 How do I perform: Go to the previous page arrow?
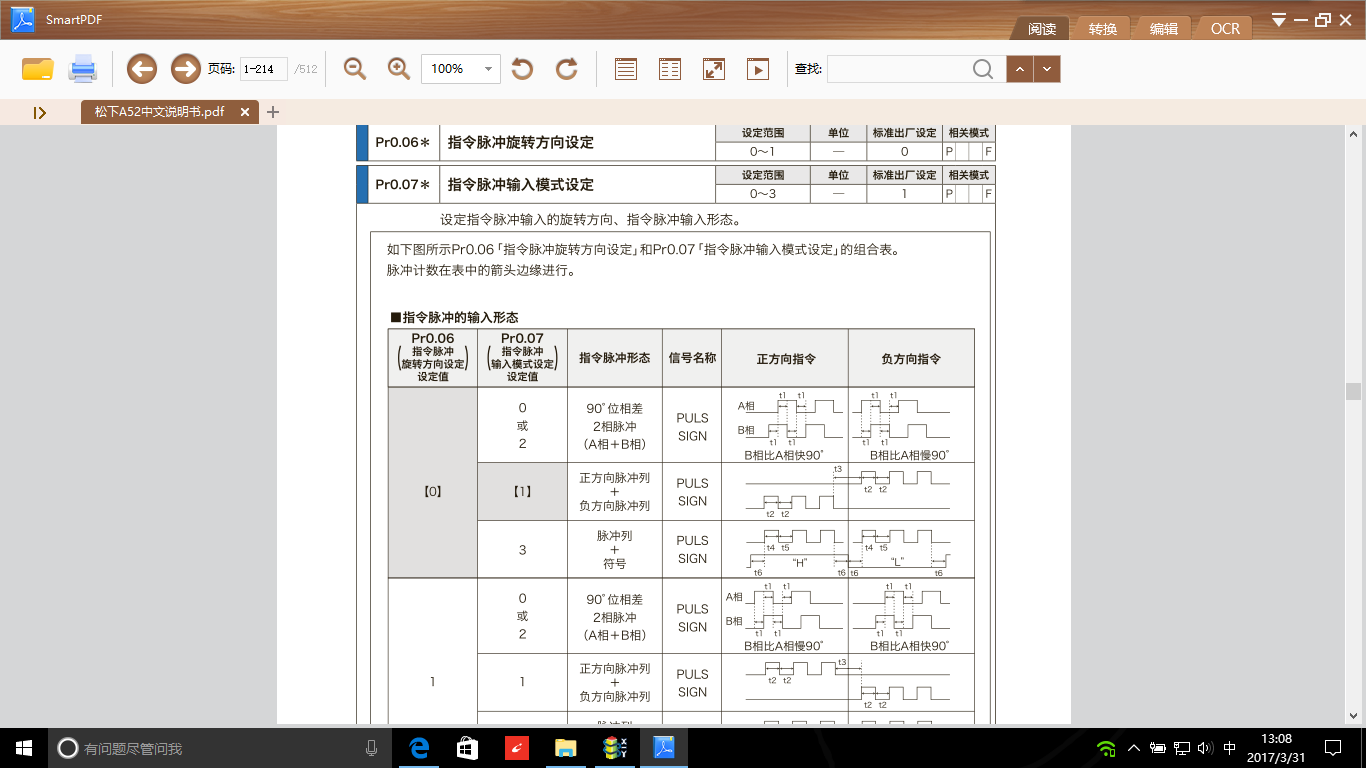[x=142, y=69]
